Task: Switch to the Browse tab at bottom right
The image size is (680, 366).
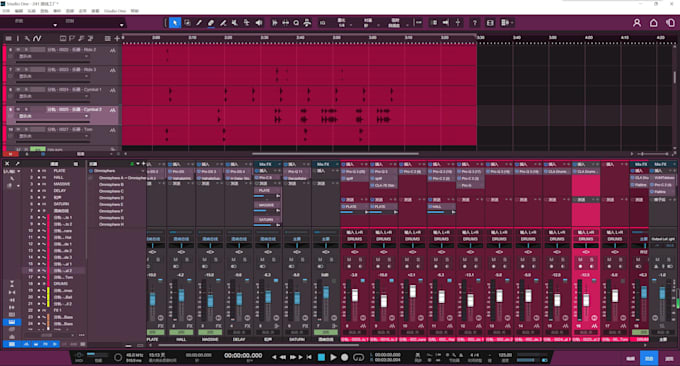Action: click(x=669, y=359)
